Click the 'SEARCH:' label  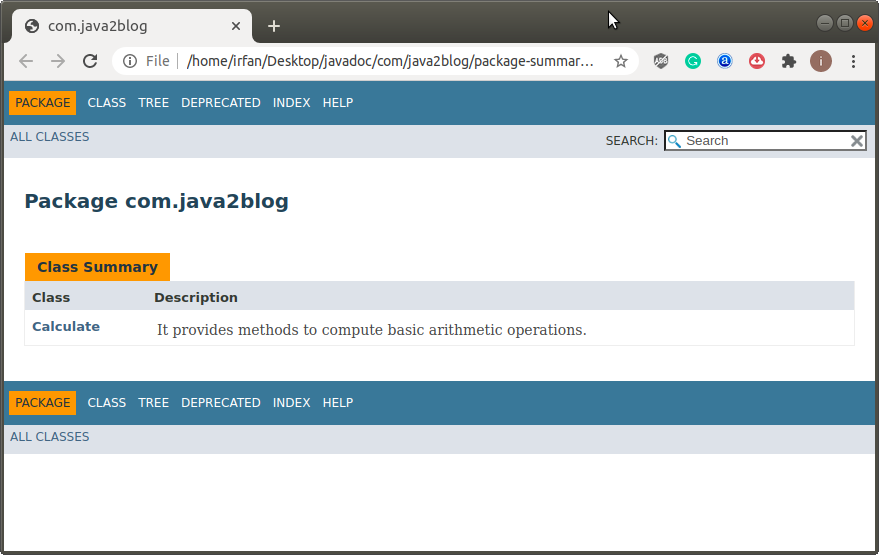coord(632,141)
